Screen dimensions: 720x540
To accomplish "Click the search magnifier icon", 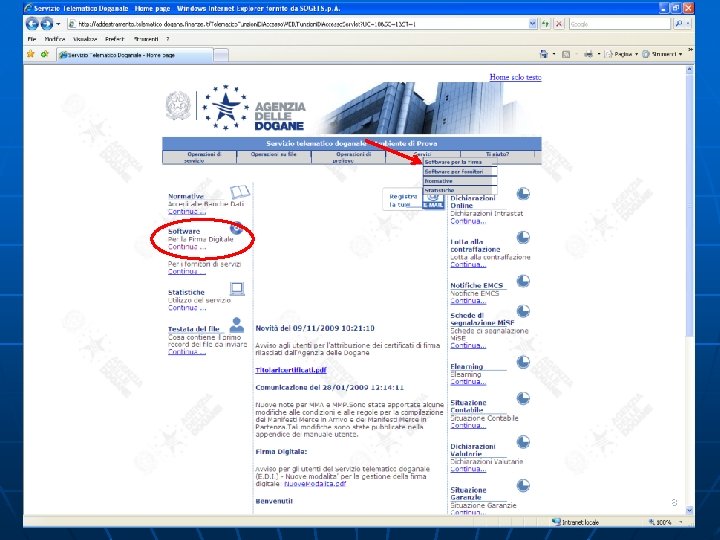I will click(679, 24).
